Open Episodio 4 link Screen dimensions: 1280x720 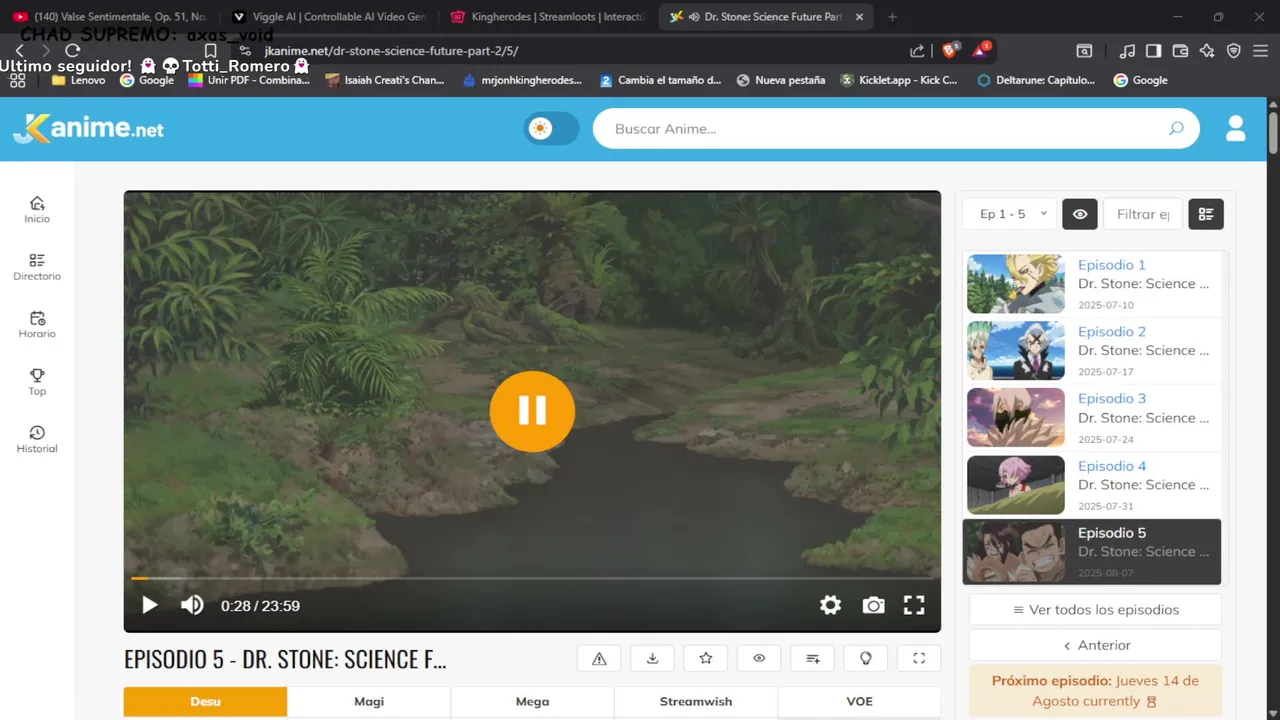pyautogui.click(x=1111, y=466)
